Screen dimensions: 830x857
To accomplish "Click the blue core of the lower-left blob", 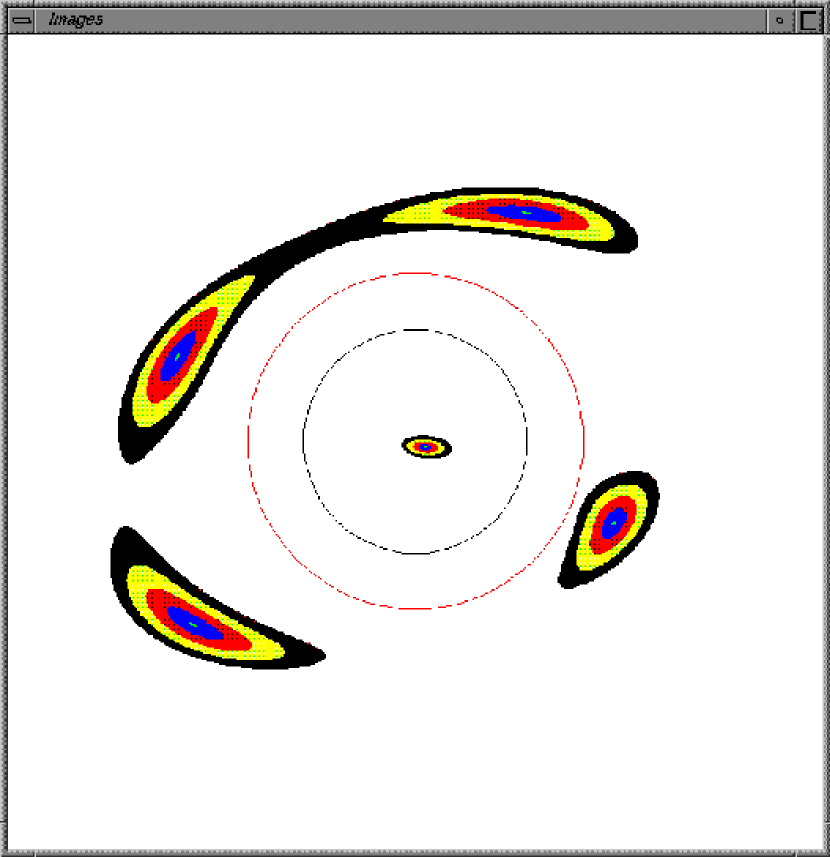I will (194, 622).
